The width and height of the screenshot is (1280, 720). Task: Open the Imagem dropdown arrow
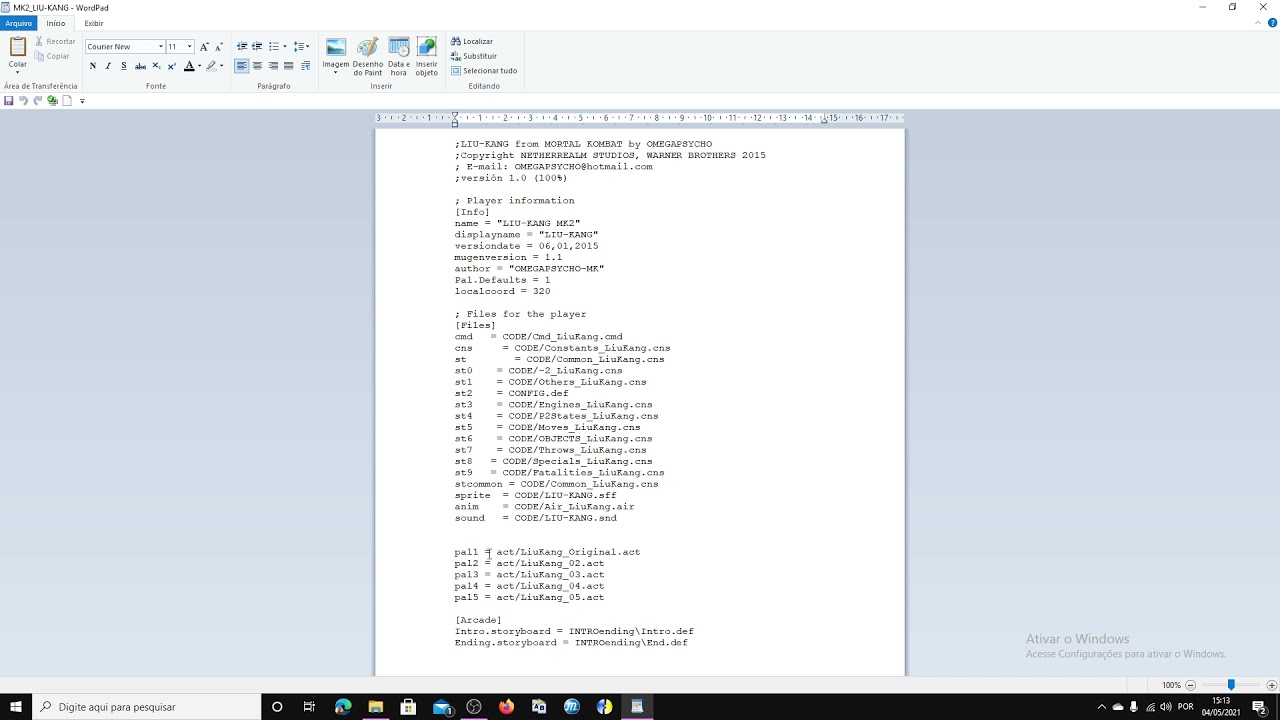click(336, 72)
